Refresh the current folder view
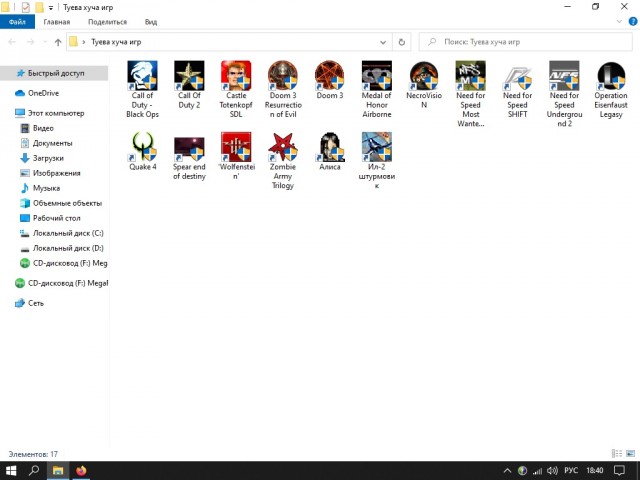 click(x=402, y=42)
